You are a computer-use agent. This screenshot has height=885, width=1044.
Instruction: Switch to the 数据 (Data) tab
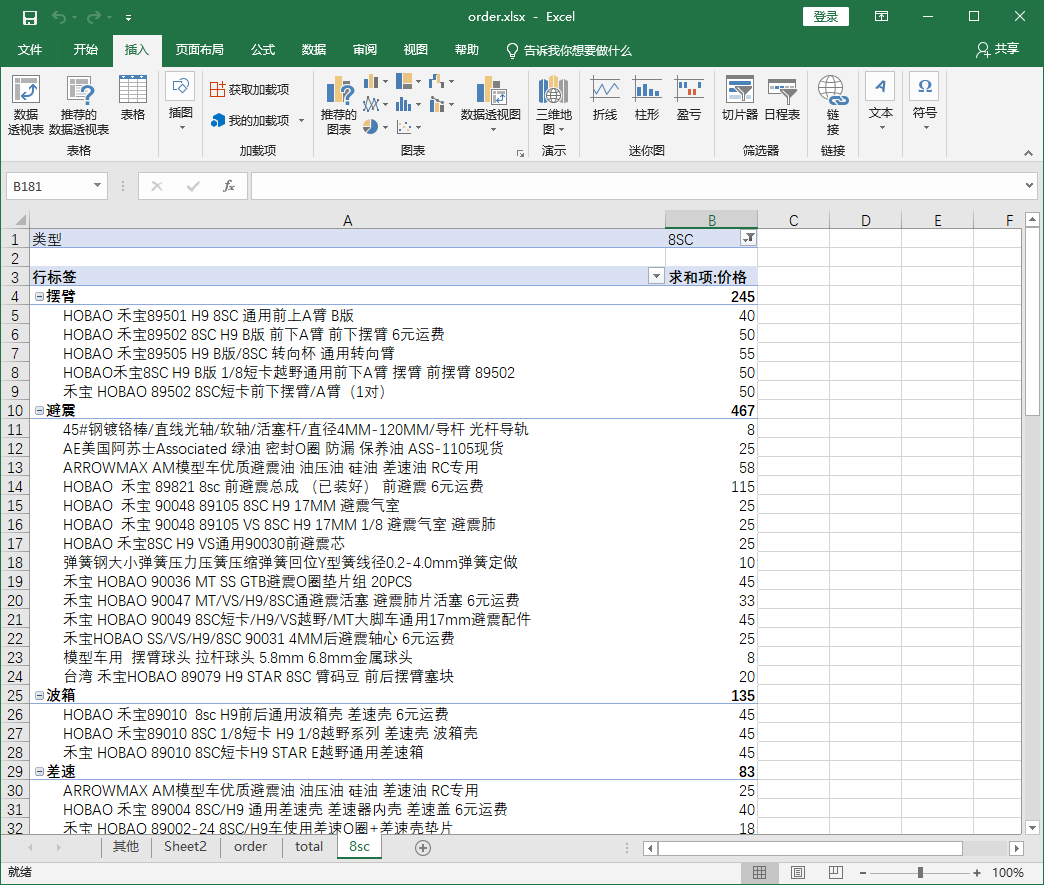pyautogui.click(x=313, y=50)
